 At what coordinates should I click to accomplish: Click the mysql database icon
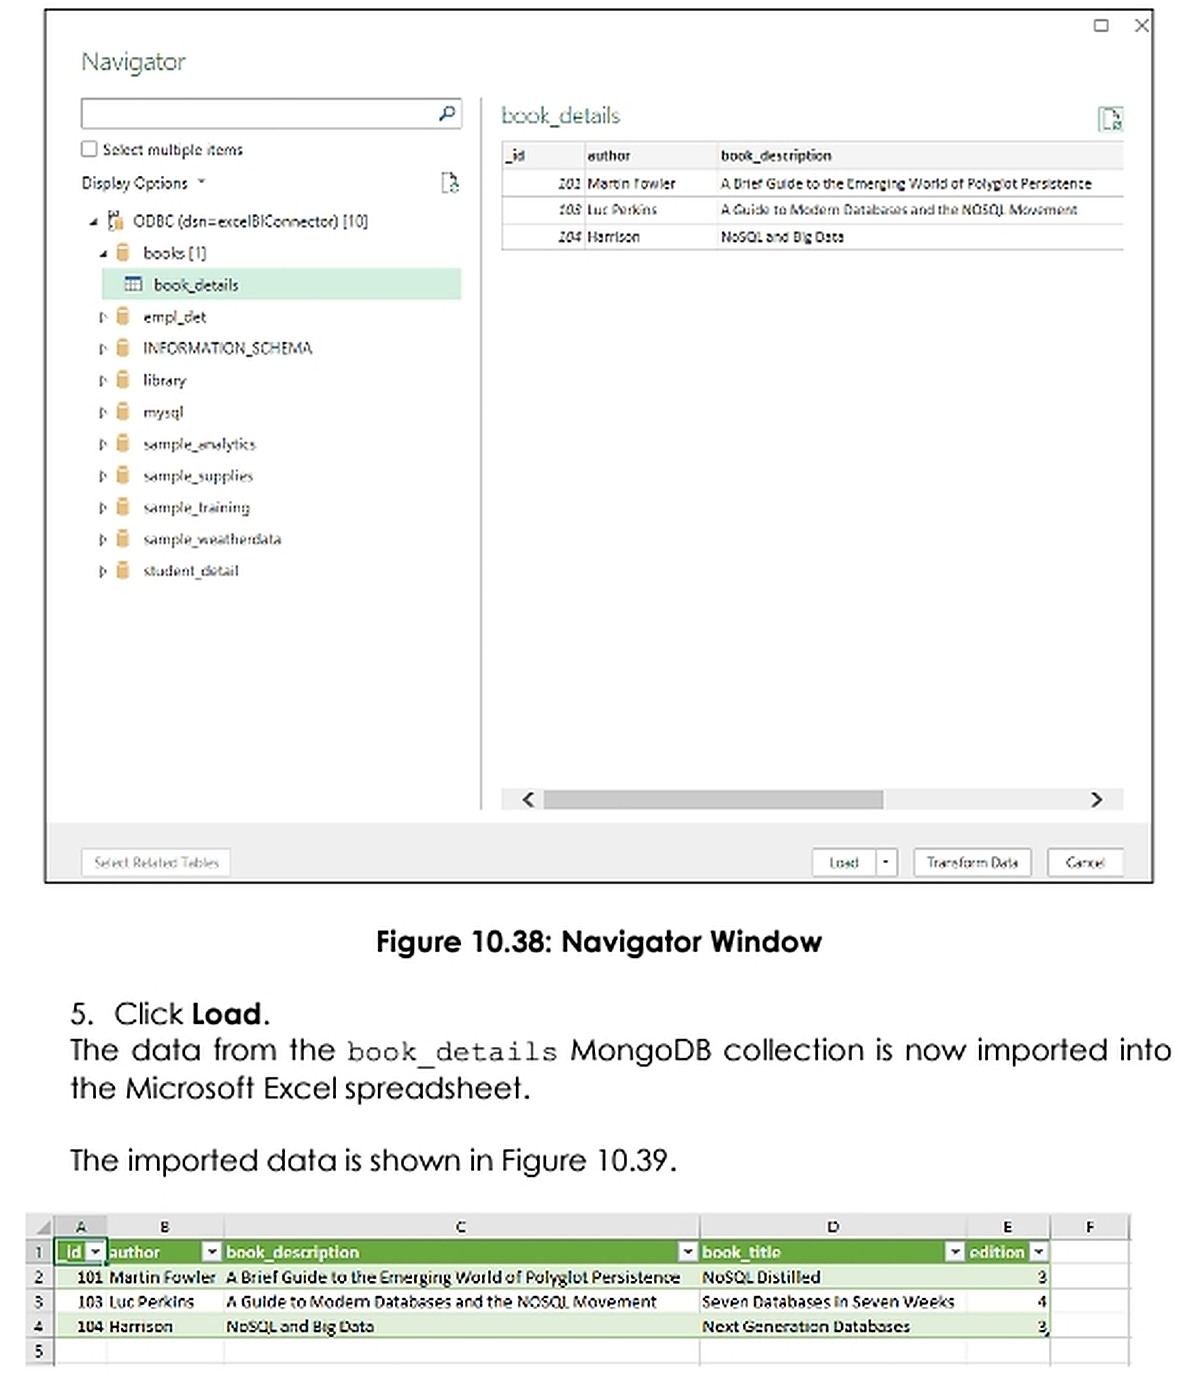coord(123,412)
